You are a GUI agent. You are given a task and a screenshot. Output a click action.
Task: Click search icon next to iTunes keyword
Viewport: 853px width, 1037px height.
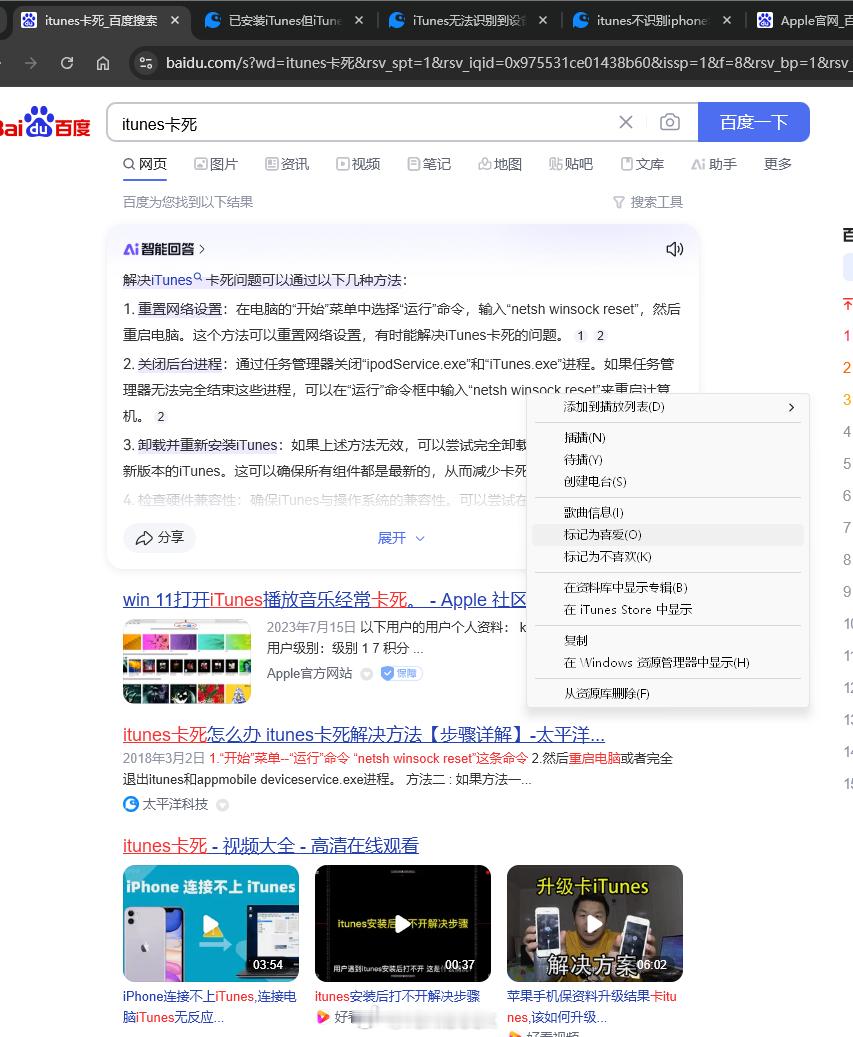click(x=198, y=277)
